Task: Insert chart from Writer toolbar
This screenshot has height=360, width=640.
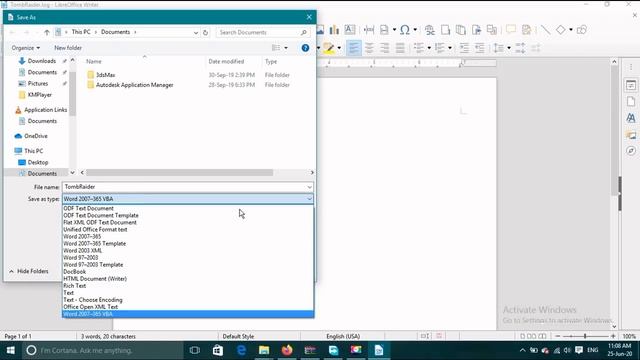Action: (x=334, y=29)
